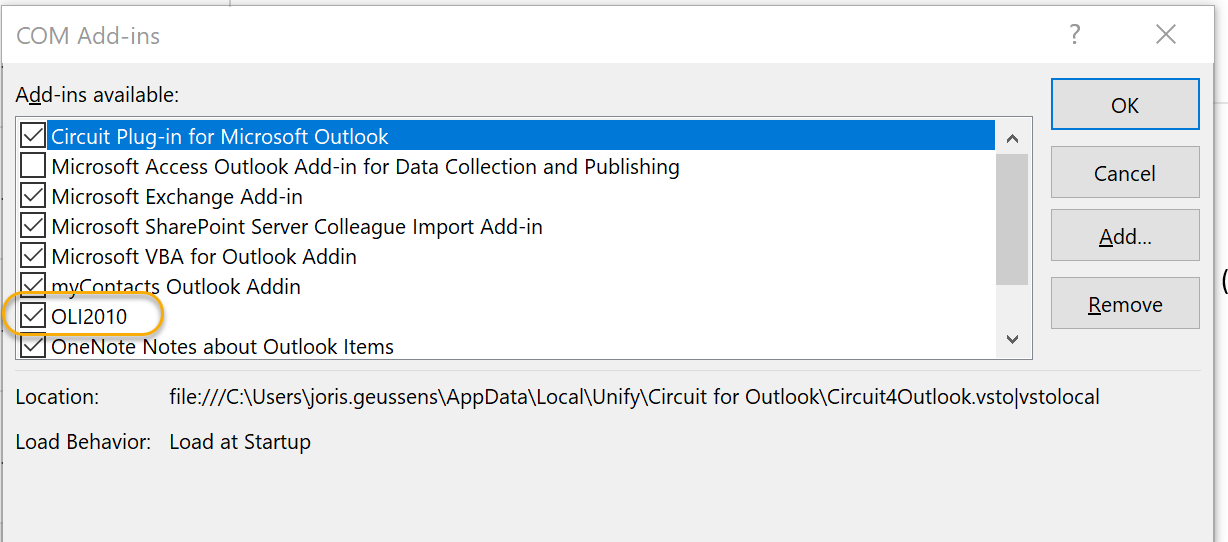Image resolution: width=1228 pixels, height=542 pixels.
Task: Select OneNote Notes about Outlook Items text
Action: (x=222, y=347)
